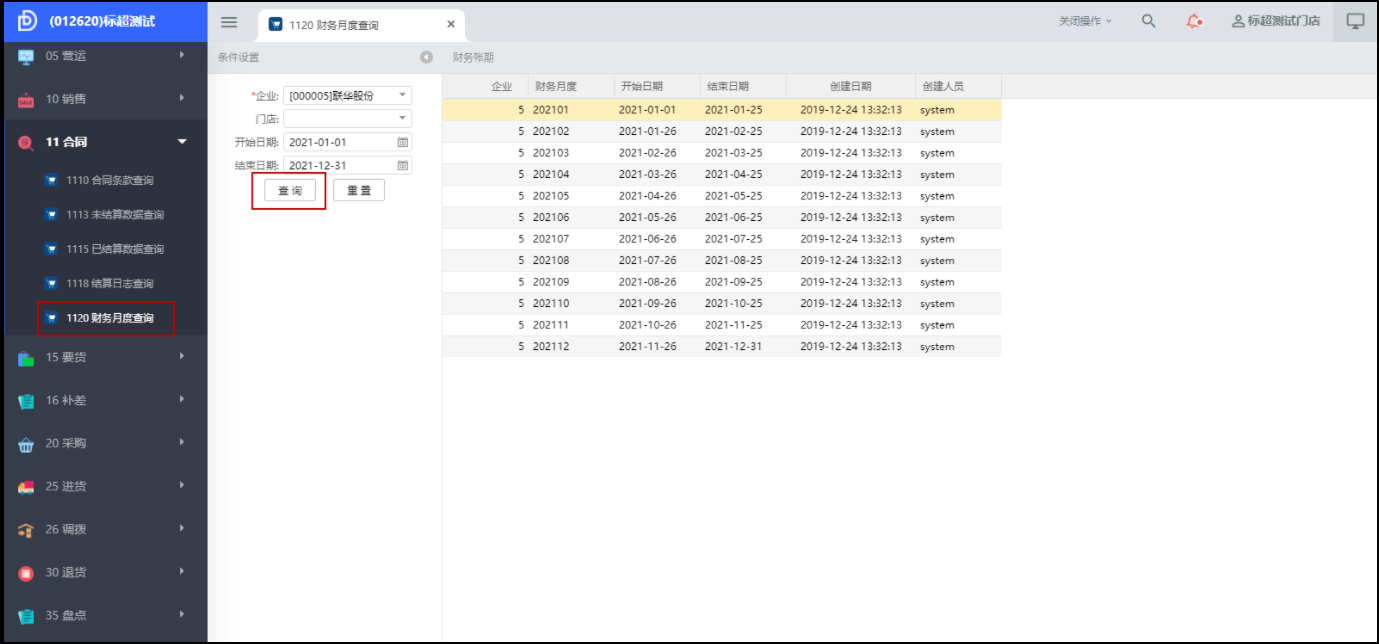Select 1118 结算日志查询 in sidebar
Screen dimensions: 1379x644
(109, 283)
